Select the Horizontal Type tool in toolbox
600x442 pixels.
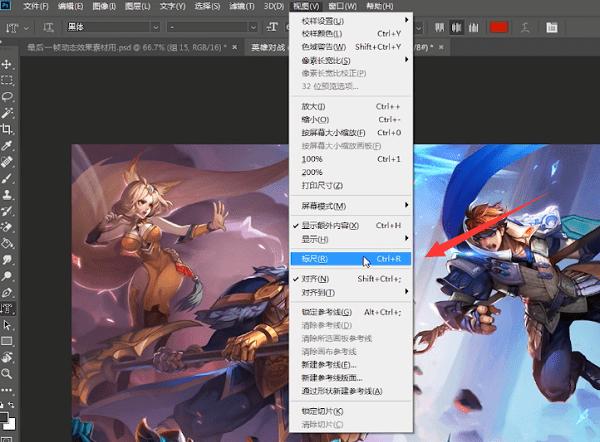pyautogui.click(x=7, y=308)
